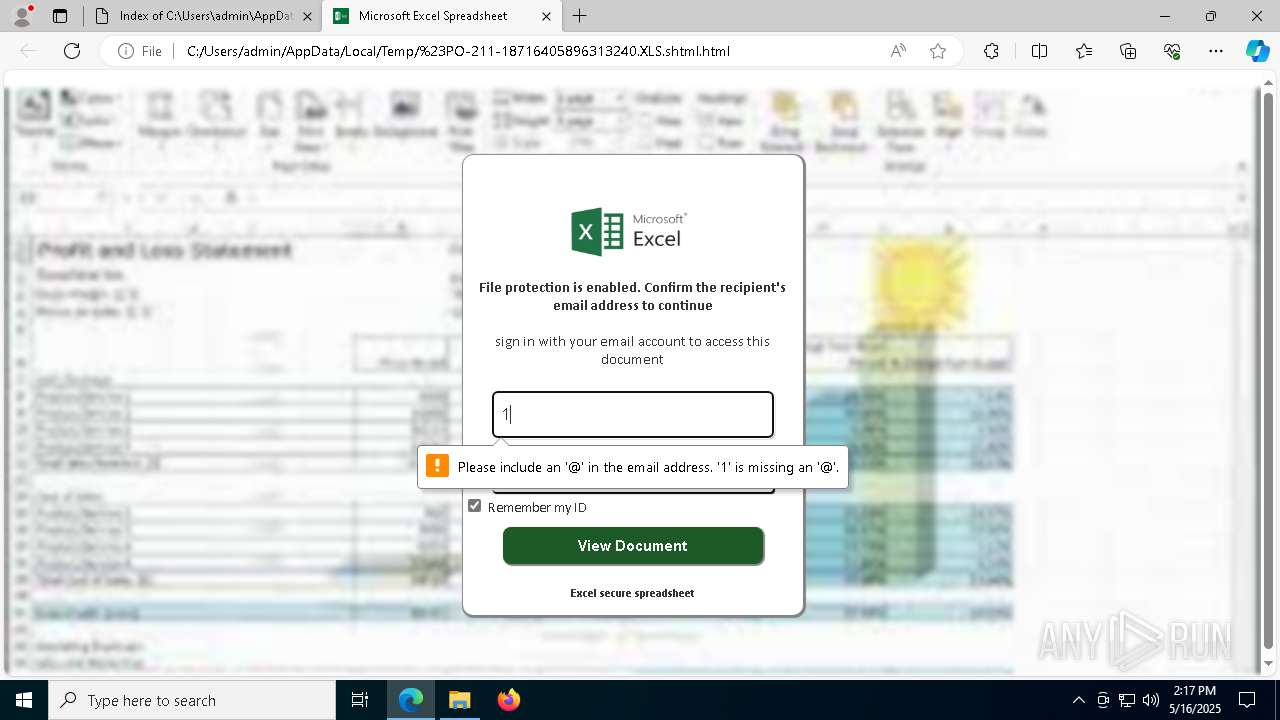Open the Collections icon
The width and height of the screenshot is (1280, 720).
point(1128,51)
